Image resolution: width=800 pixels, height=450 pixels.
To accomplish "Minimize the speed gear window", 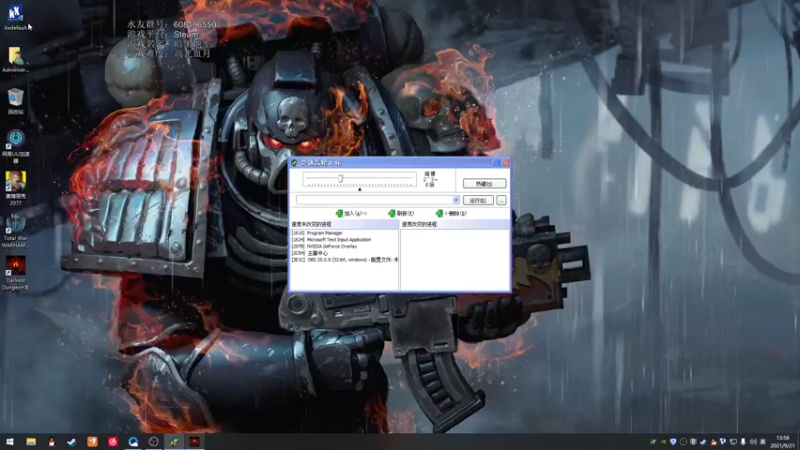I will pyautogui.click(x=496, y=163).
